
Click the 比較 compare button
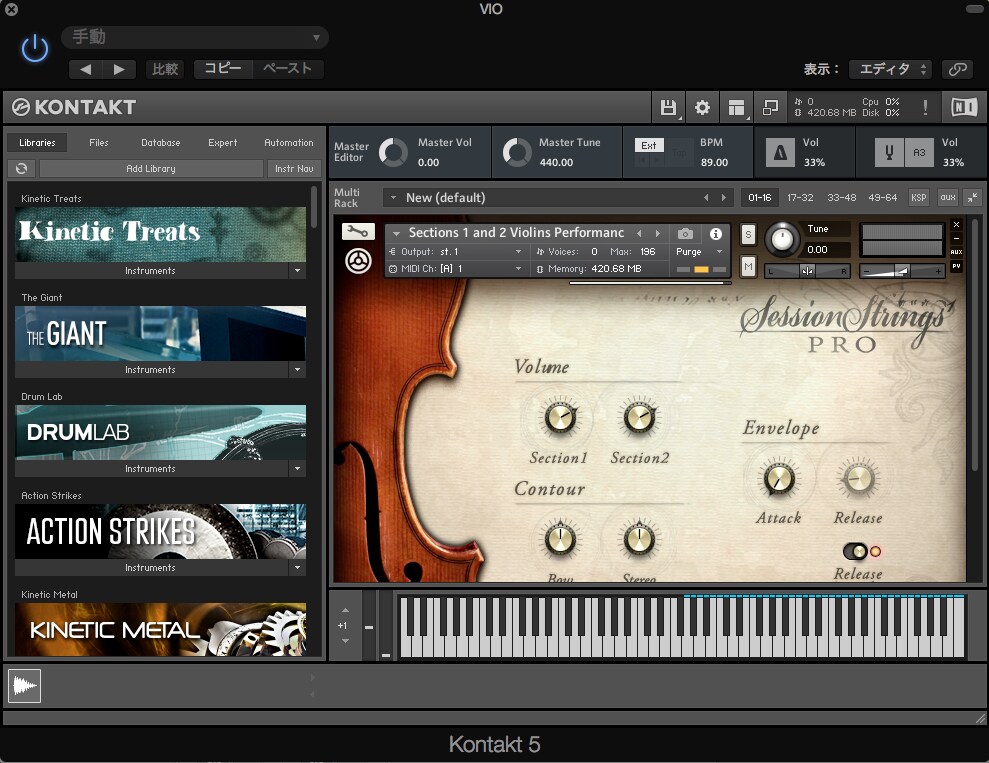(165, 69)
